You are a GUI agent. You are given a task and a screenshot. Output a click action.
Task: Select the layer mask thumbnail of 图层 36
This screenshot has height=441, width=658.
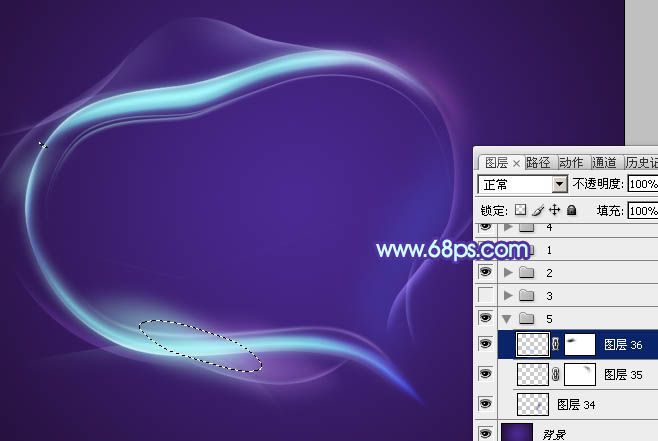(580, 345)
